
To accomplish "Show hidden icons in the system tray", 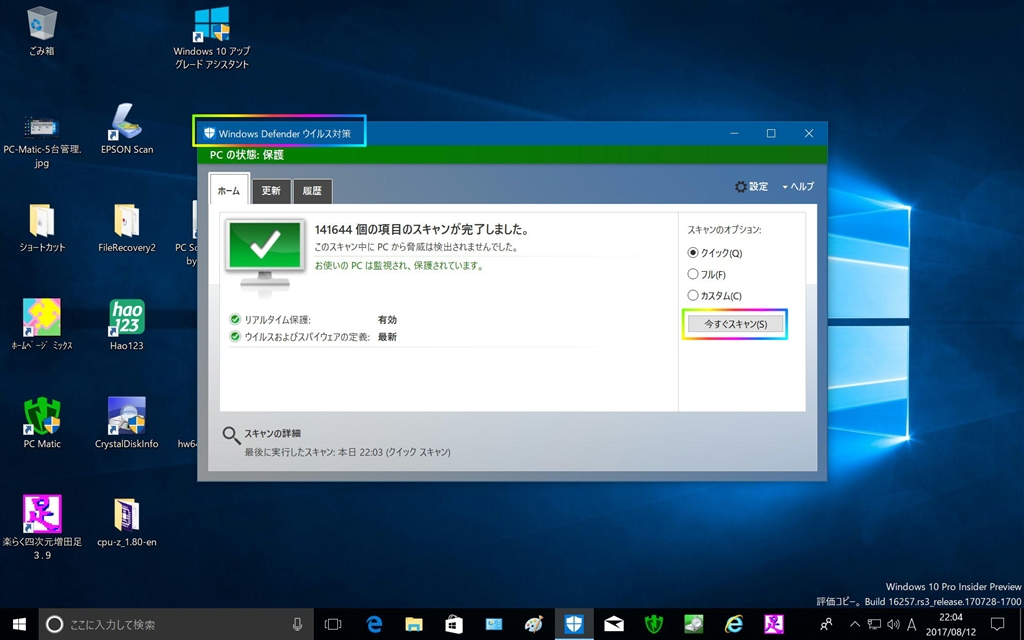I will point(855,624).
